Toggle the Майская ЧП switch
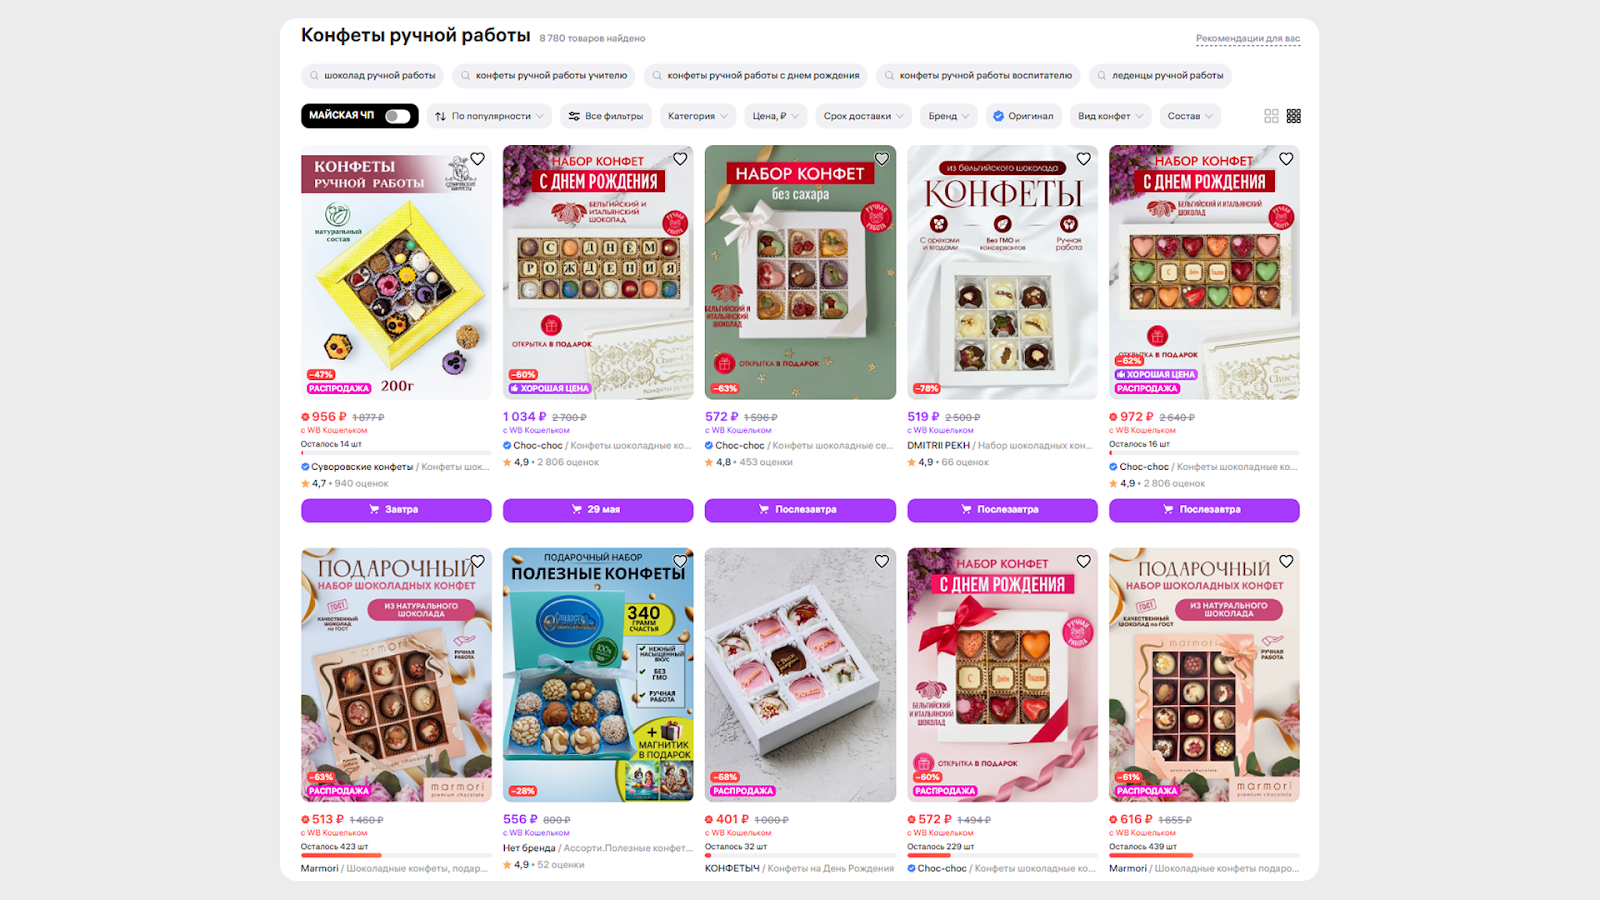Image resolution: width=1600 pixels, height=900 pixels. point(397,116)
